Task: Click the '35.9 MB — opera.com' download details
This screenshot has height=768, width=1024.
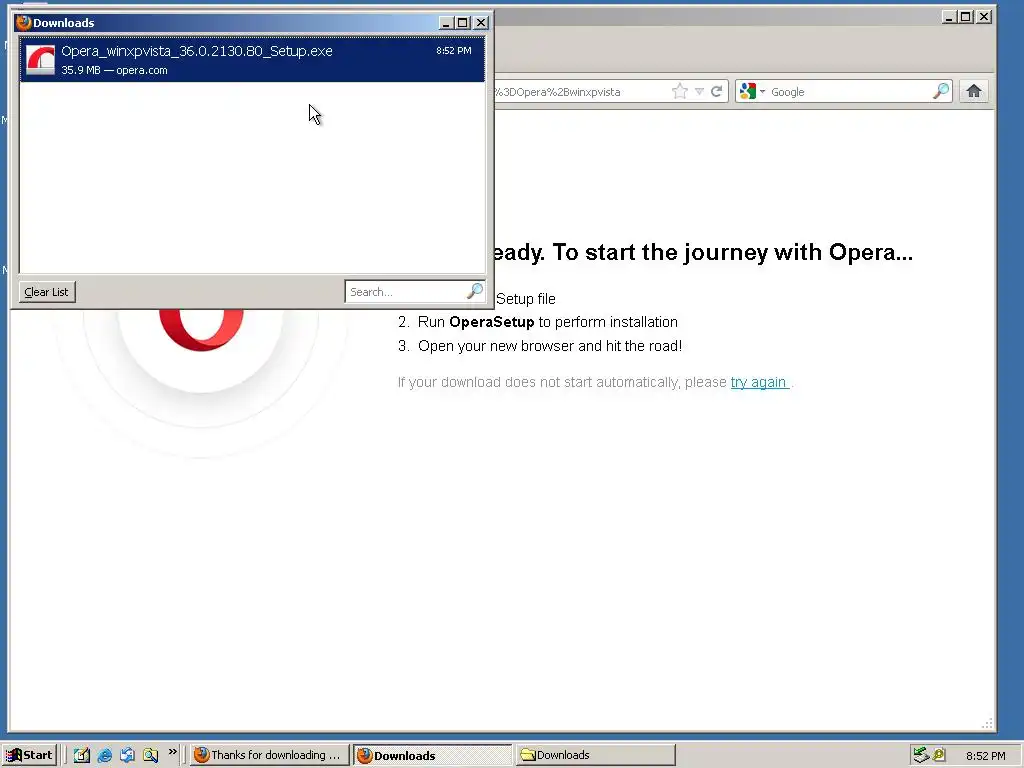Action: 114,70
